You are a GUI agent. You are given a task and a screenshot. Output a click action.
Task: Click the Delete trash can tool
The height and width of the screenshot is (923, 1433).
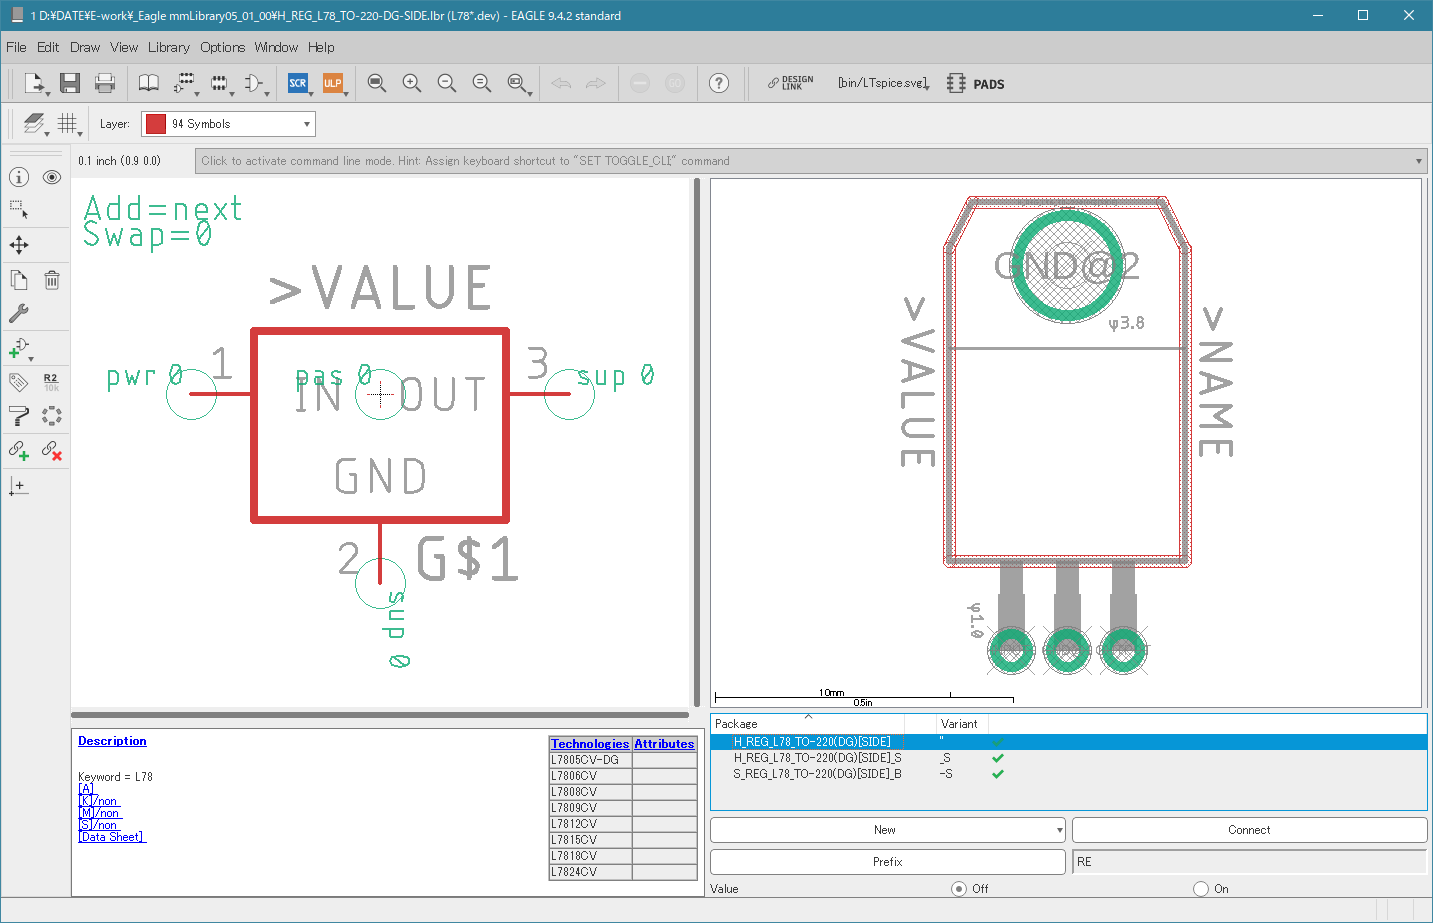coord(52,280)
